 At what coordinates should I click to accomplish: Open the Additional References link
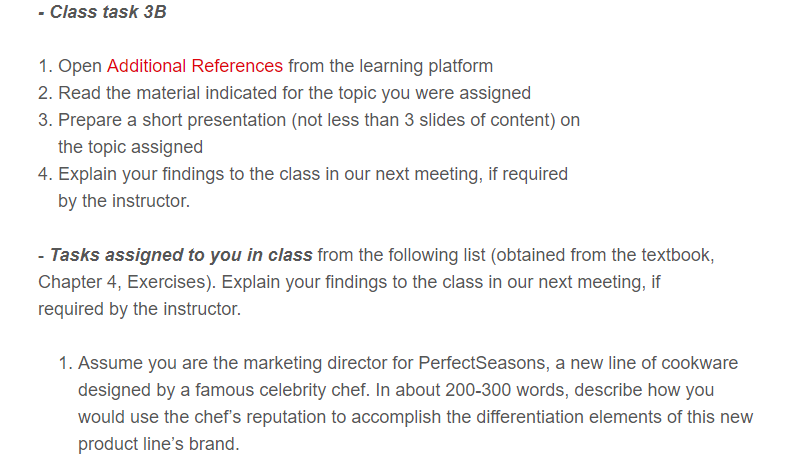pyautogui.click(x=195, y=66)
